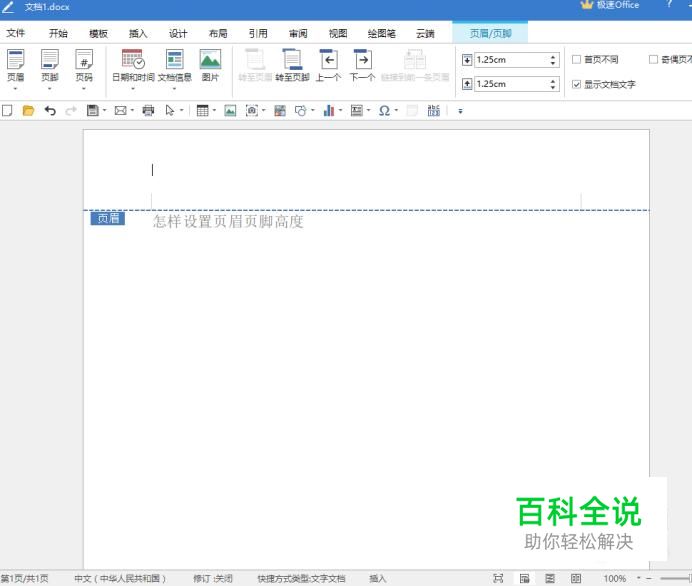The height and width of the screenshot is (586, 692).
Task: Click the blue 页眉 header label tag
Action: pos(108,218)
